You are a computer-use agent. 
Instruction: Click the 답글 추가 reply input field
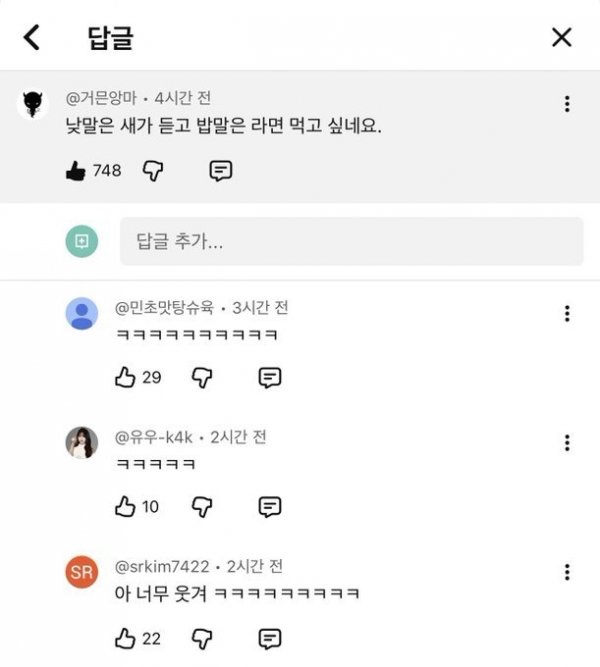pyautogui.click(x=351, y=242)
